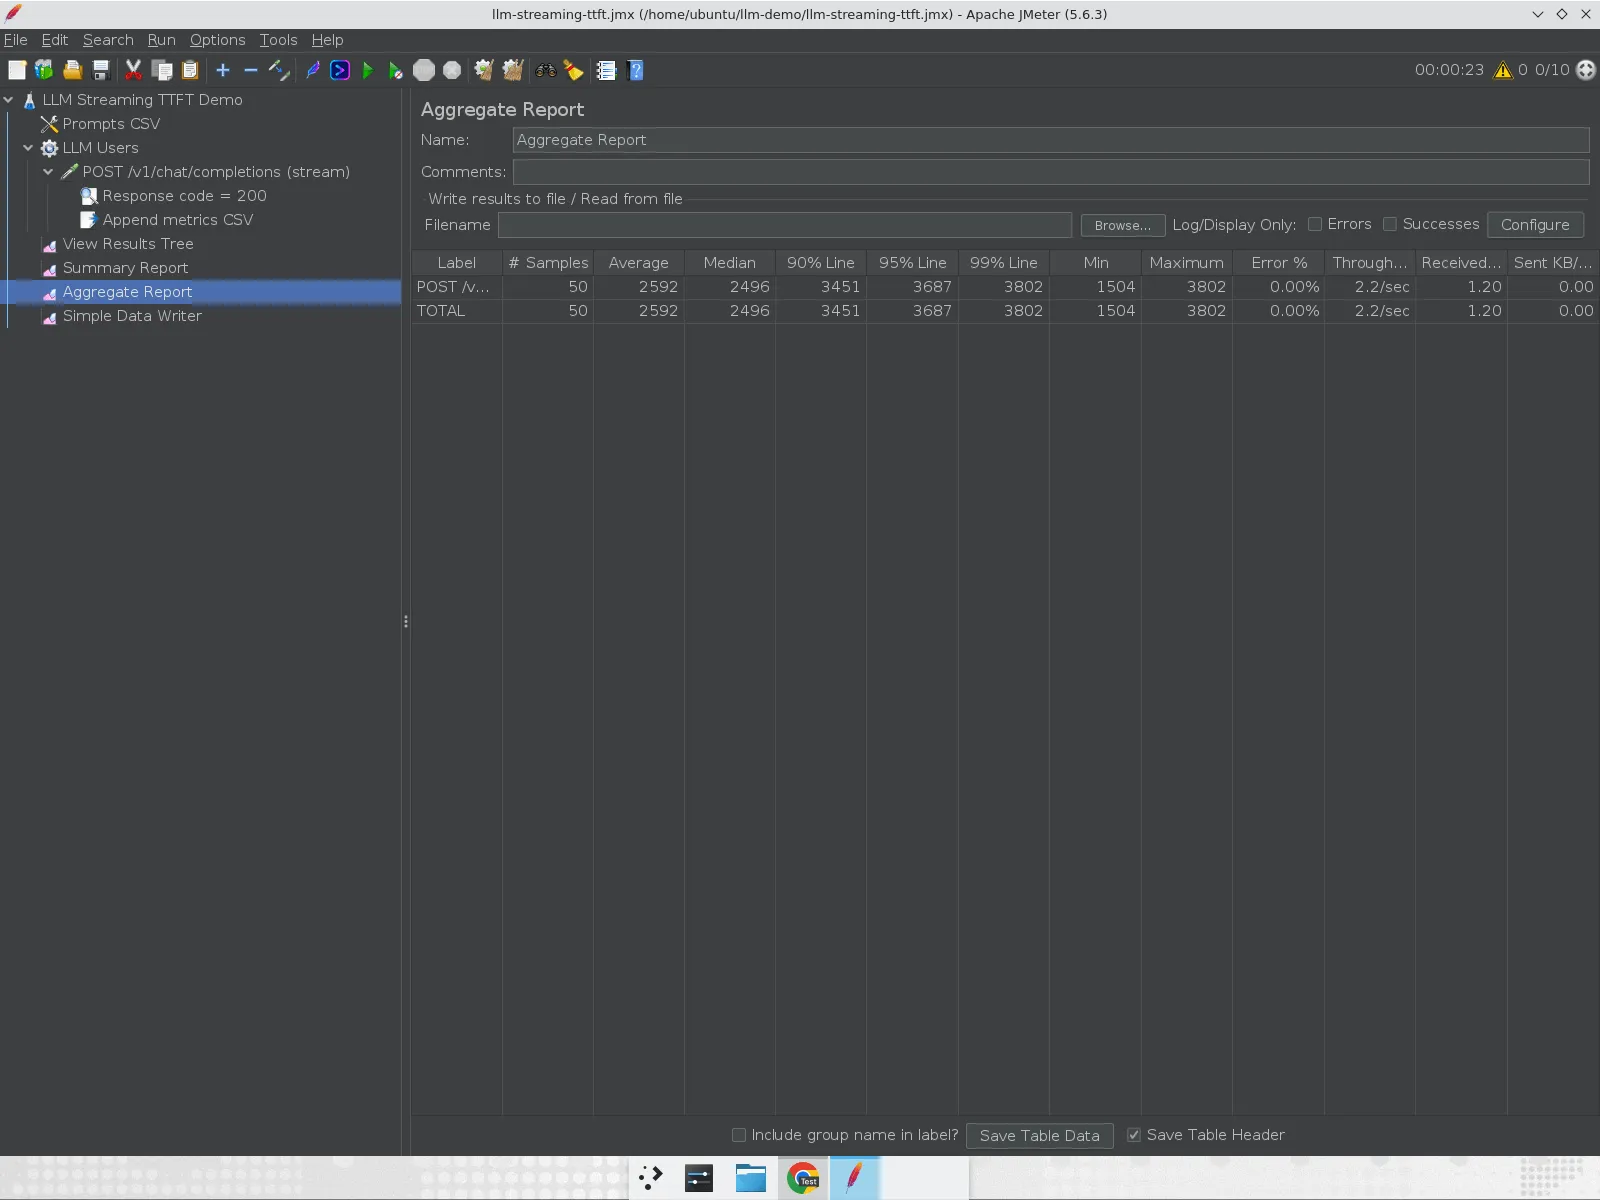The width and height of the screenshot is (1600, 1200).
Task: Click the Clear results broom-gear icon
Action: [x=484, y=70]
